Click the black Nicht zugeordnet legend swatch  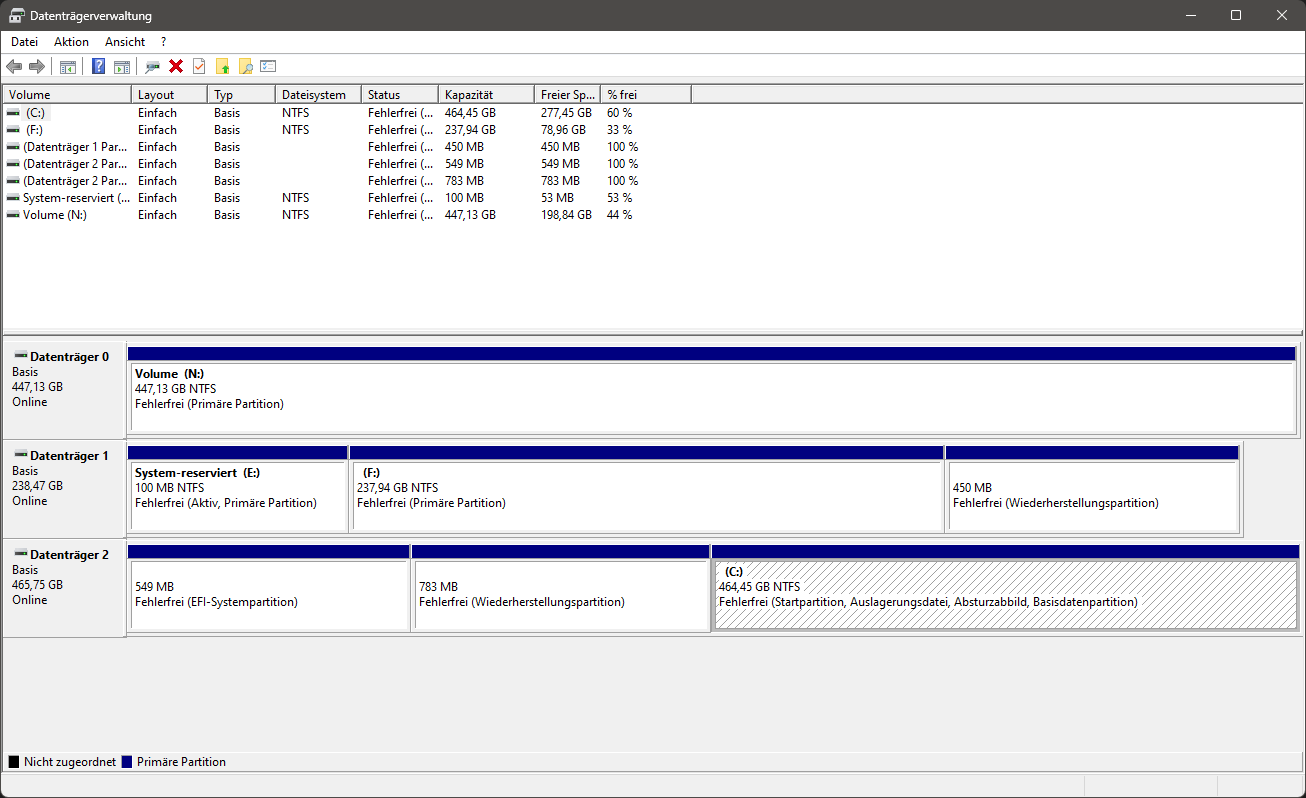pos(14,762)
